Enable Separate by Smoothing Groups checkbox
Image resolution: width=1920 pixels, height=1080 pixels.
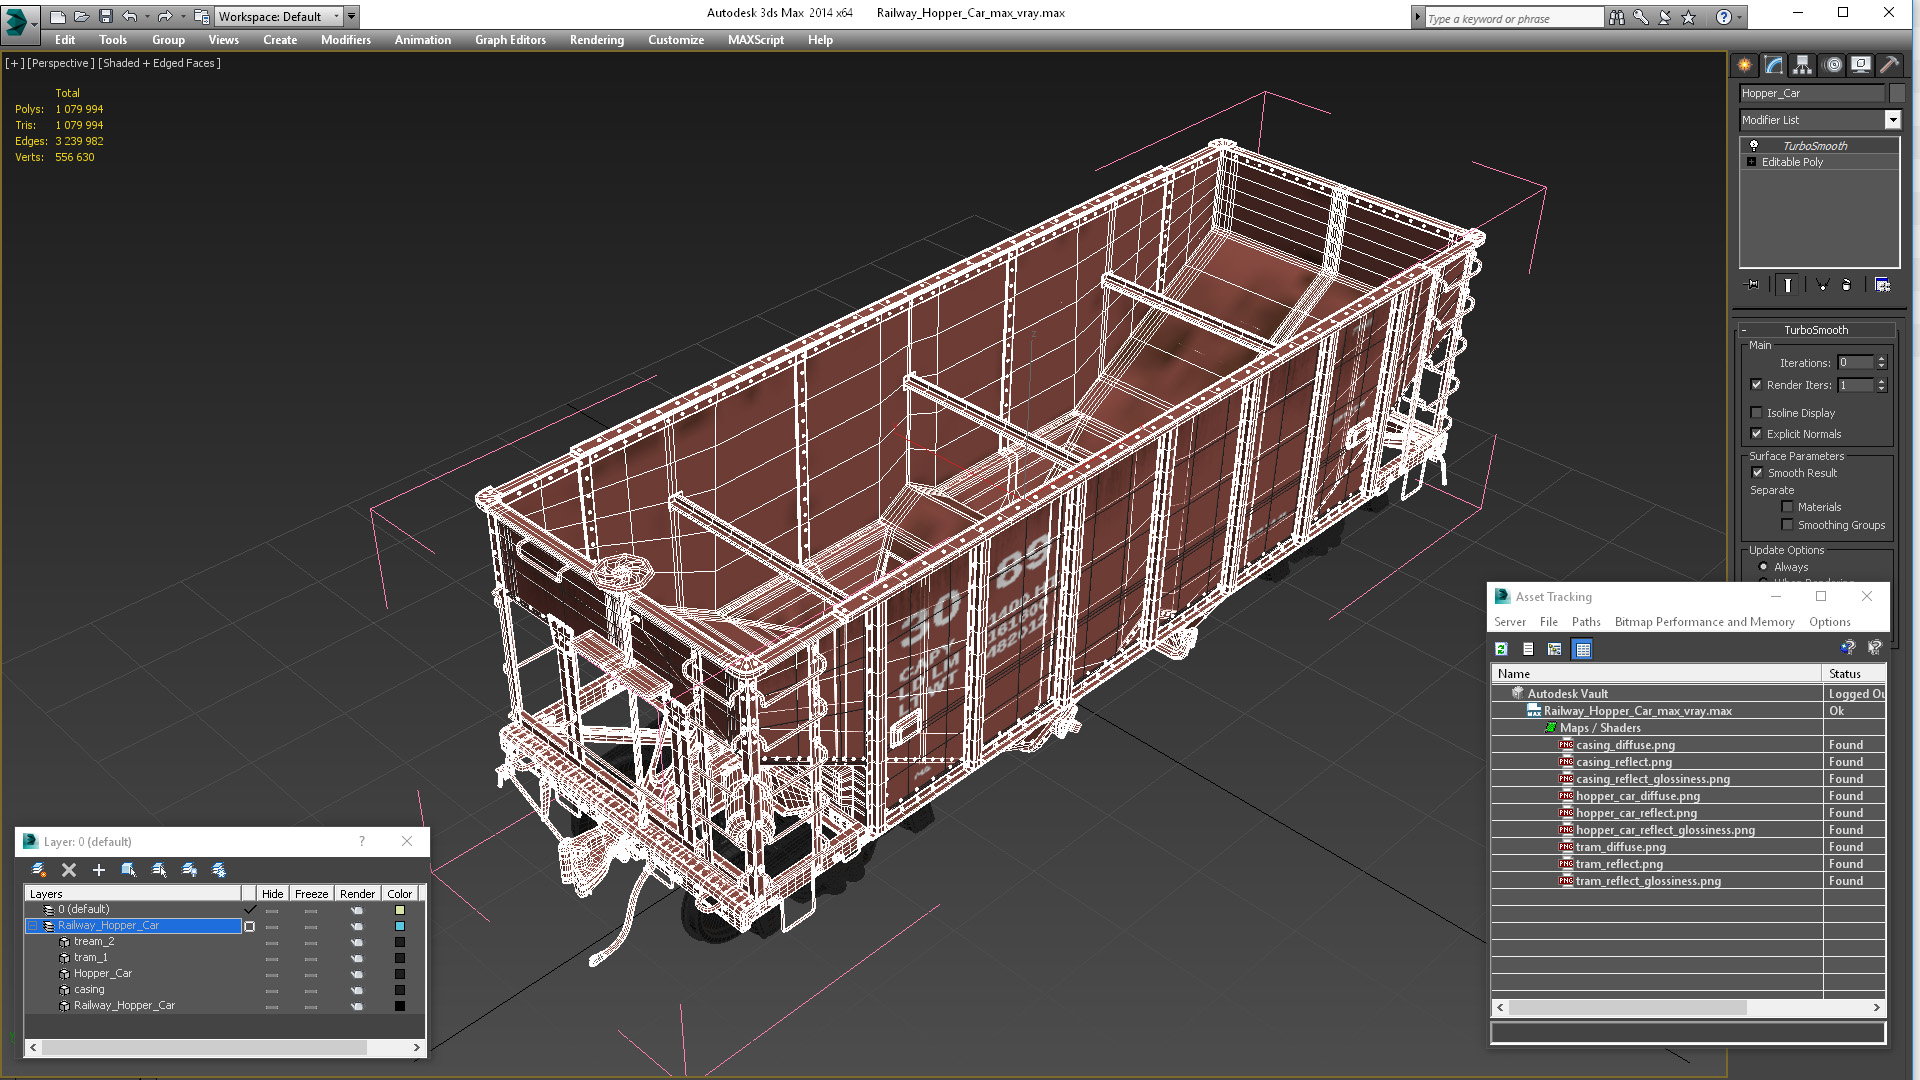[x=1788, y=525]
